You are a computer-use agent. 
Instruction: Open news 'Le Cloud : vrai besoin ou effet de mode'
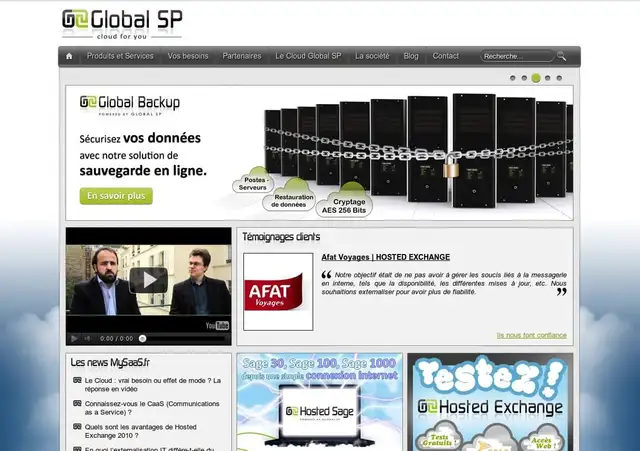coord(153,384)
